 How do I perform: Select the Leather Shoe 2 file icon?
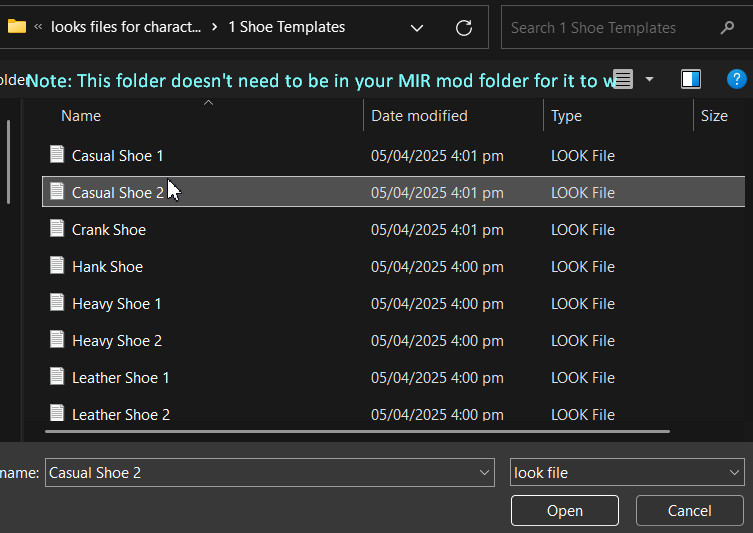coord(58,413)
